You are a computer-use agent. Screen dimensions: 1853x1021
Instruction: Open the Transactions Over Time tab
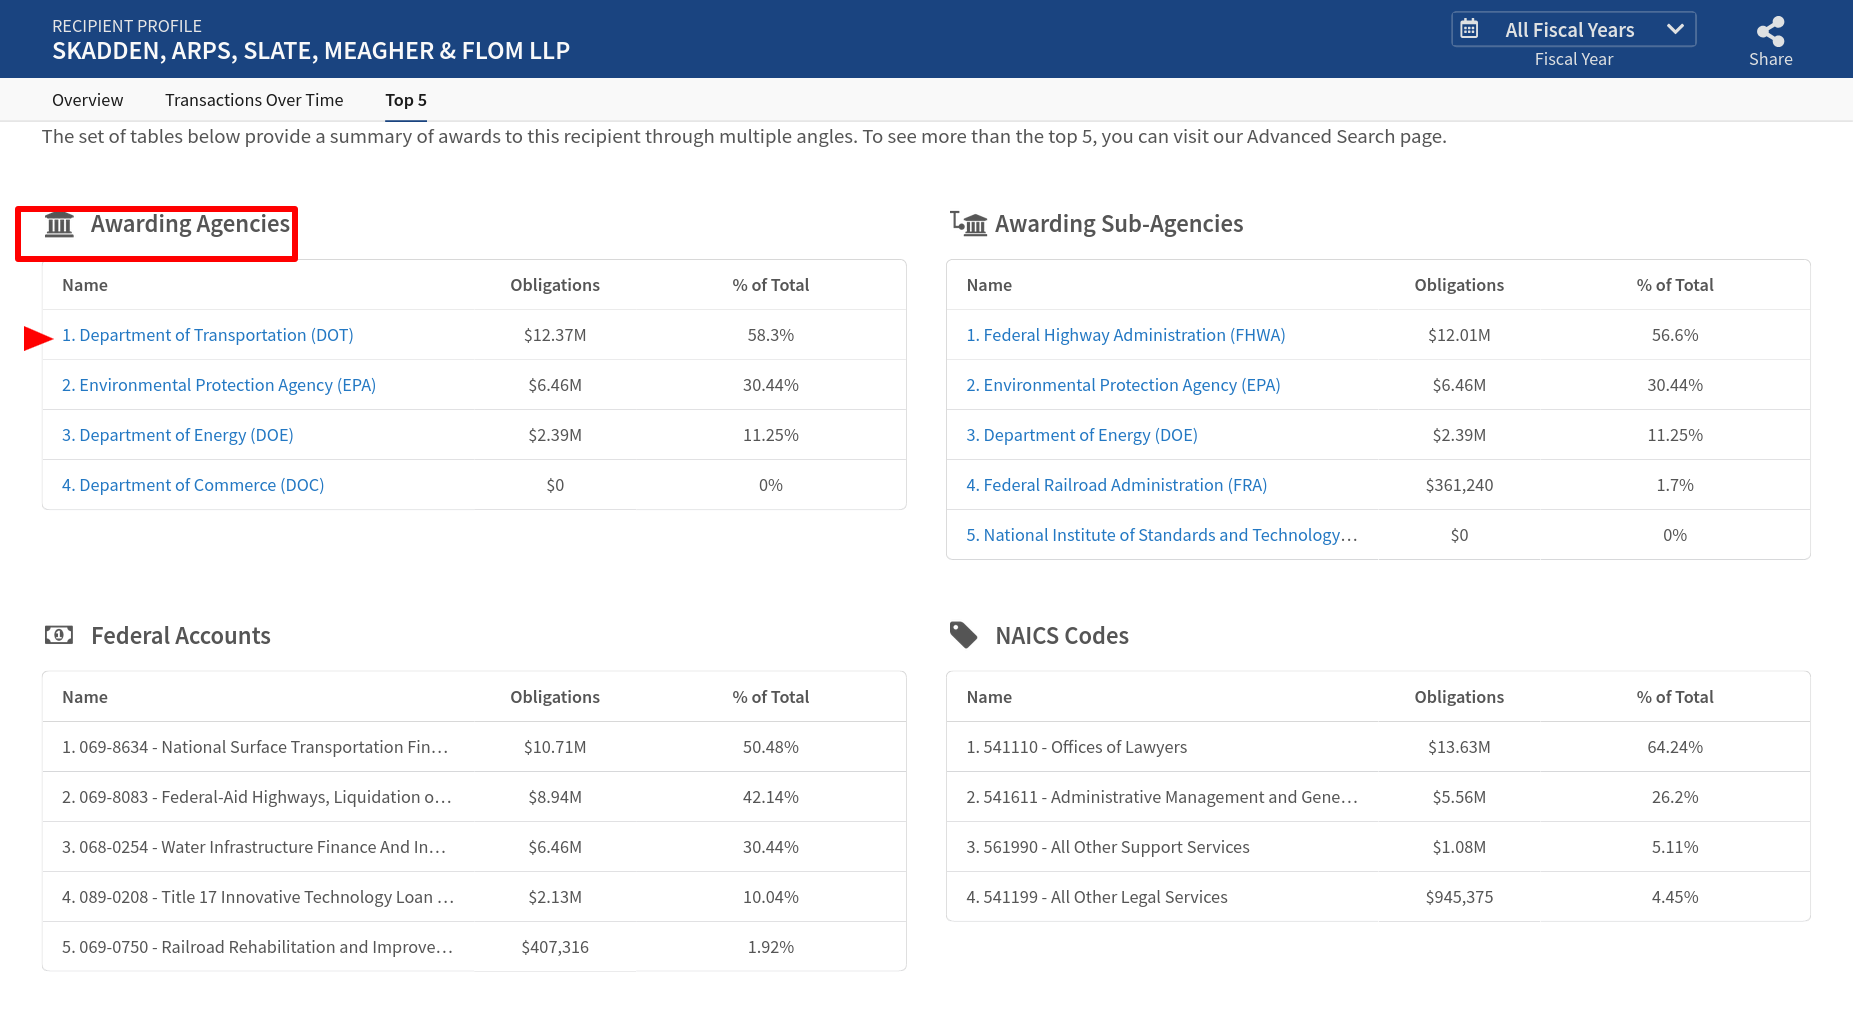point(254,100)
